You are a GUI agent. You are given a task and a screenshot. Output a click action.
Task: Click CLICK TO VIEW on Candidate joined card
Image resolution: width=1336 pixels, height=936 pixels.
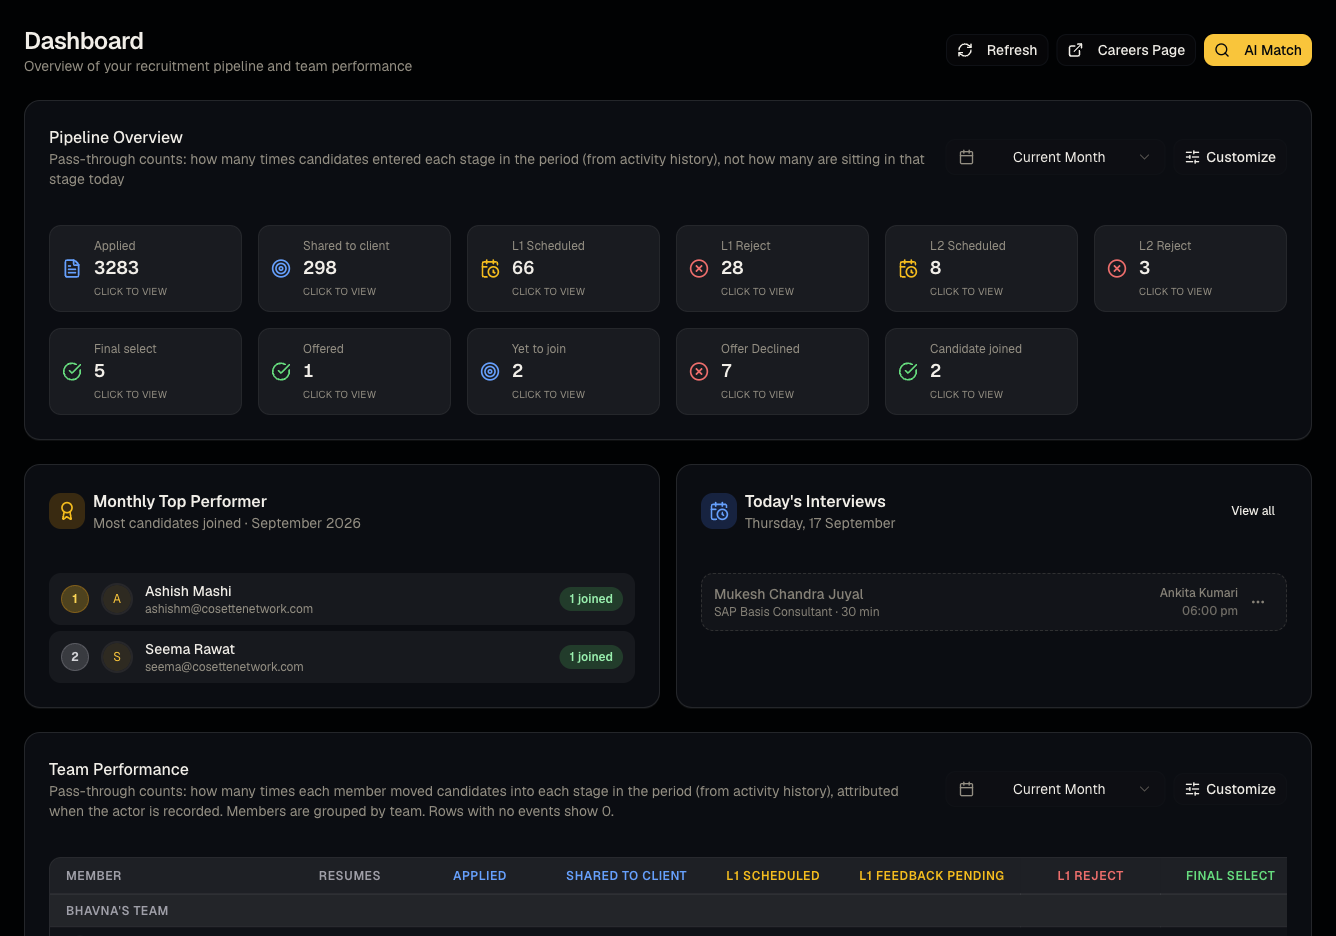click(966, 395)
